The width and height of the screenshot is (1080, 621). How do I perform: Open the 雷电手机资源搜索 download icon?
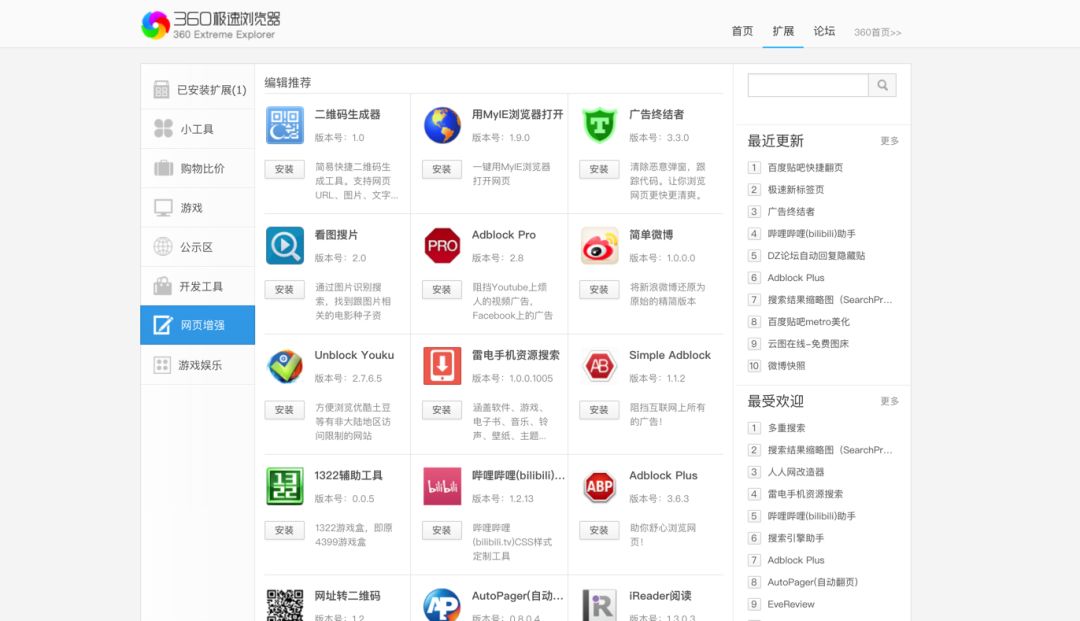pos(442,366)
